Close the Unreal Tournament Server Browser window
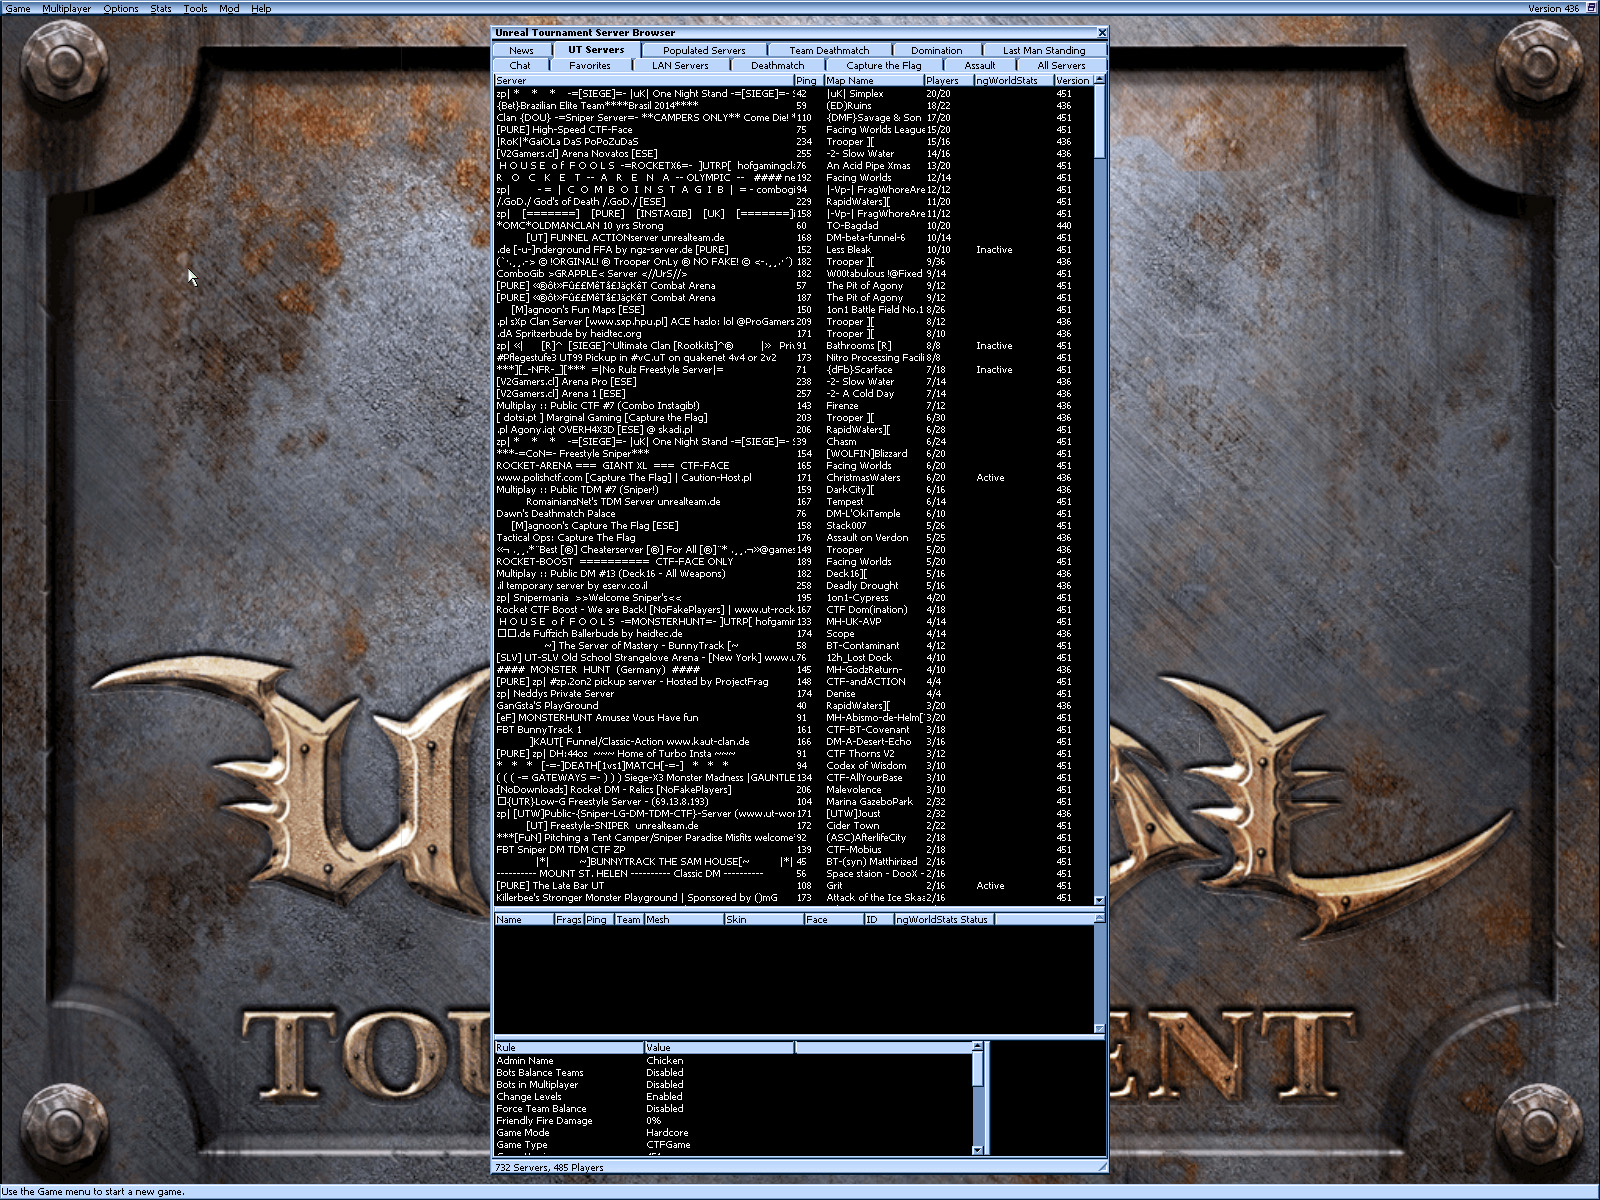The height and width of the screenshot is (1200, 1600). pyautogui.click(x=1102, y=33)
